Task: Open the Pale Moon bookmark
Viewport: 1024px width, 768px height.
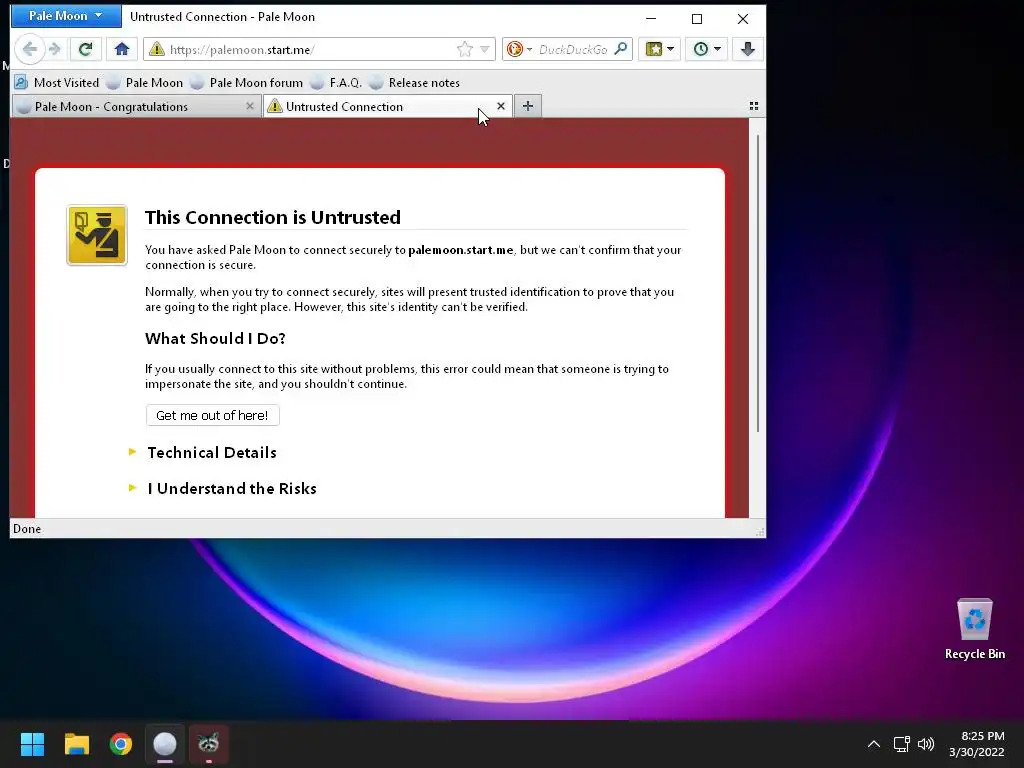Action: [146, 83]
